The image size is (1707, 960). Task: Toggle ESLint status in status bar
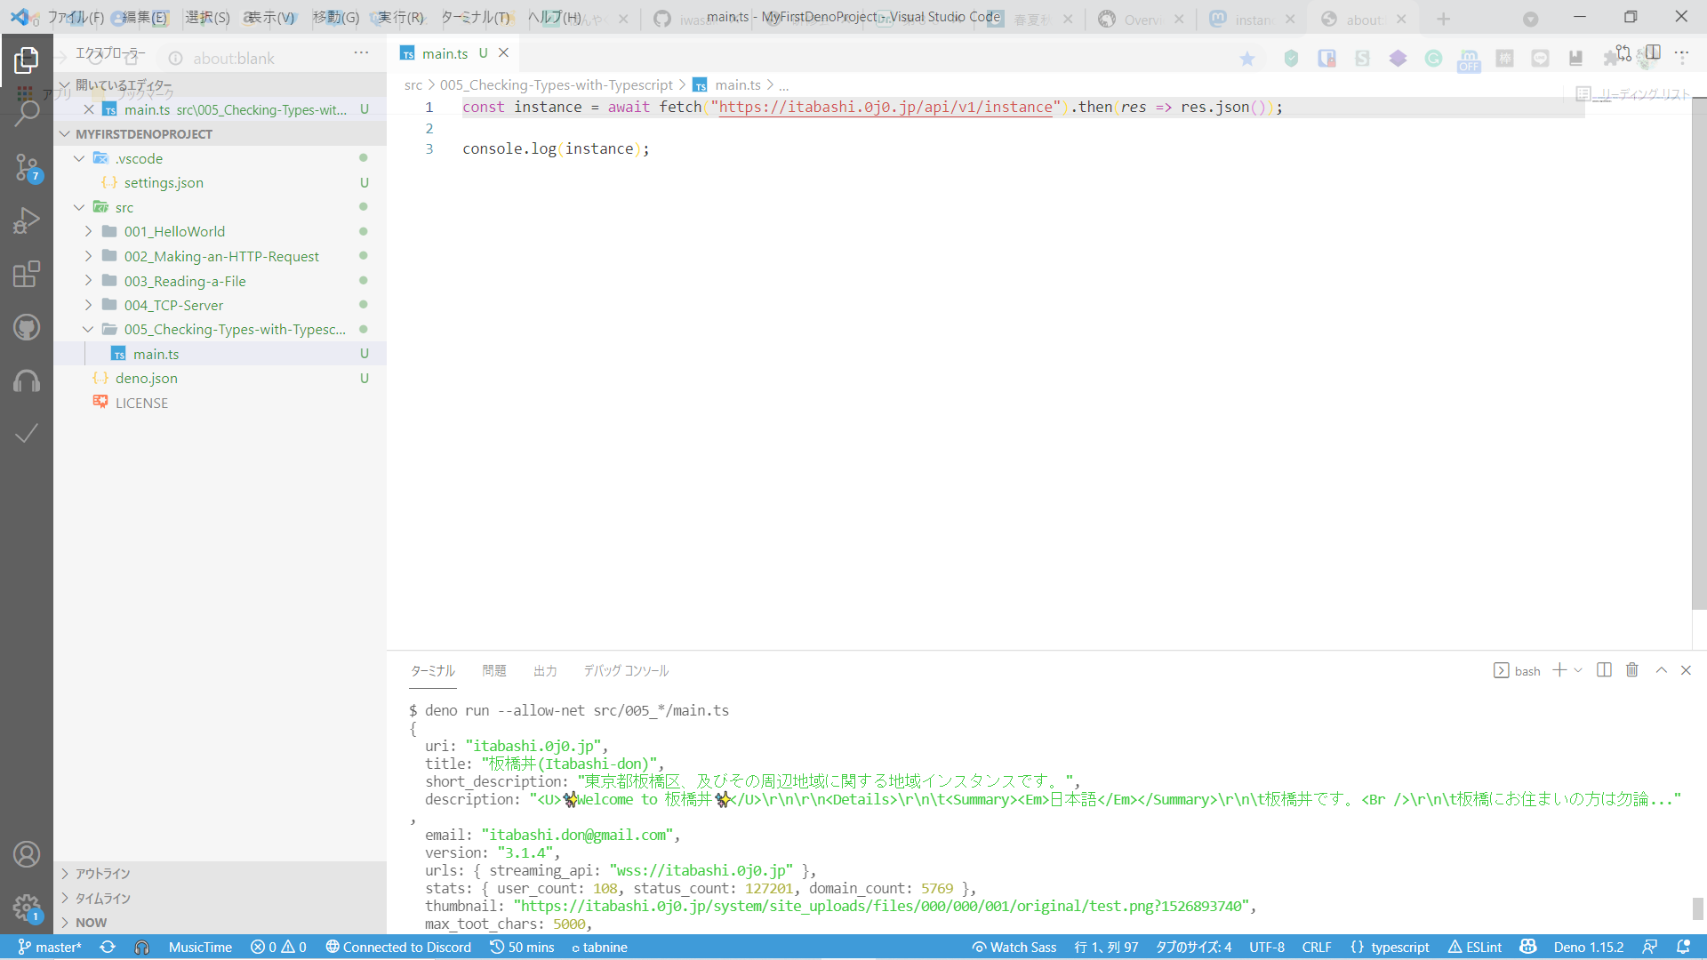click(1475, 947)
